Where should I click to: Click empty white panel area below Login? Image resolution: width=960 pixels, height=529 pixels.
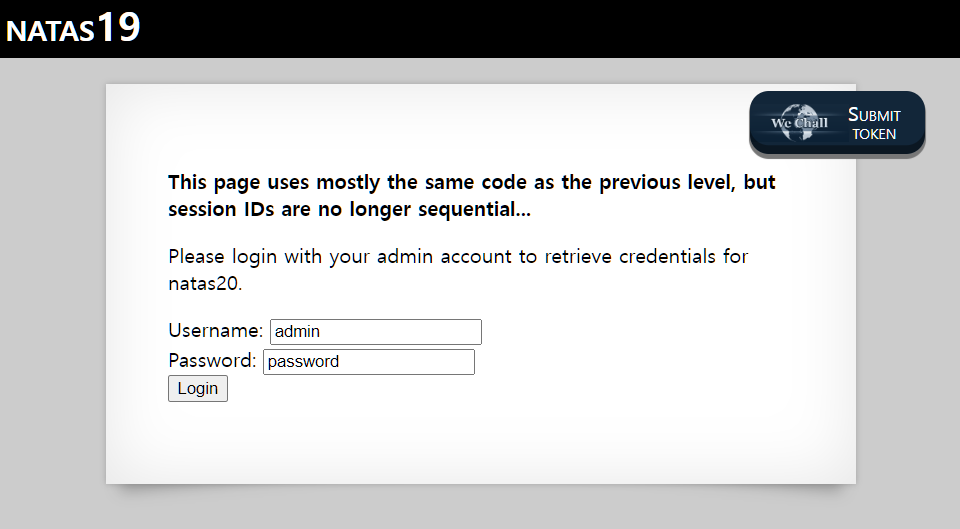(x=480, y=440)
